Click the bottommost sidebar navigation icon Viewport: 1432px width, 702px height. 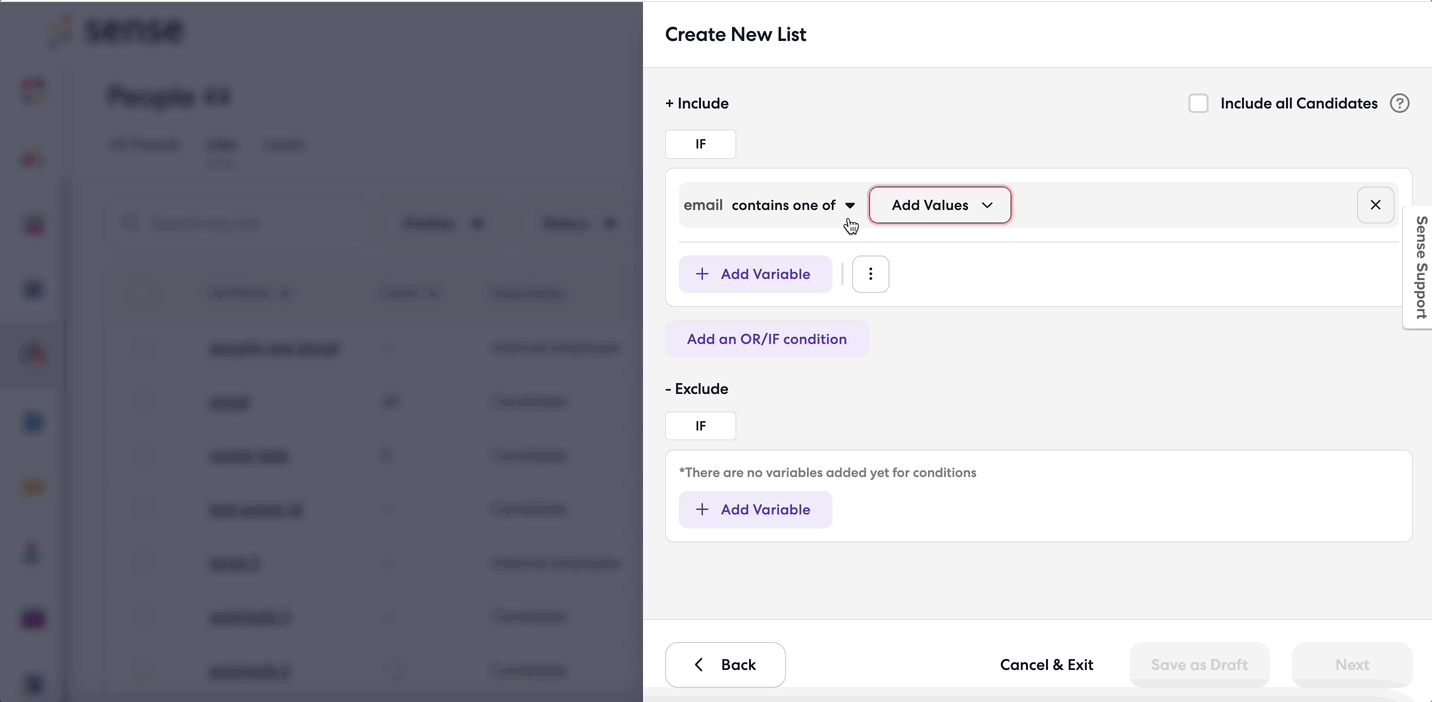click(33, 684)
